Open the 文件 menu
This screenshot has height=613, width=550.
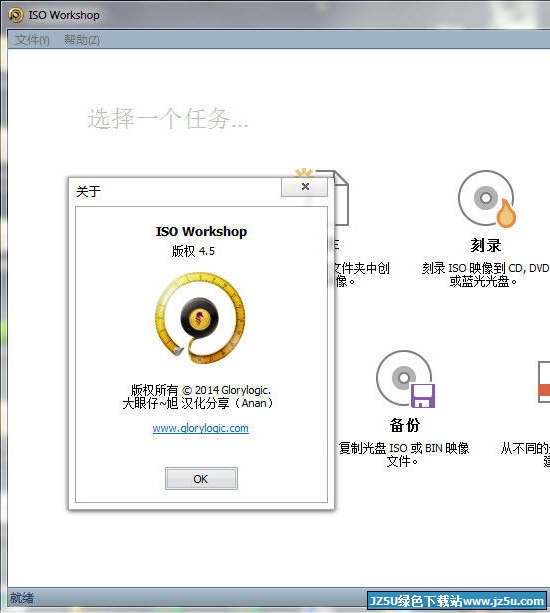[32, 39]
